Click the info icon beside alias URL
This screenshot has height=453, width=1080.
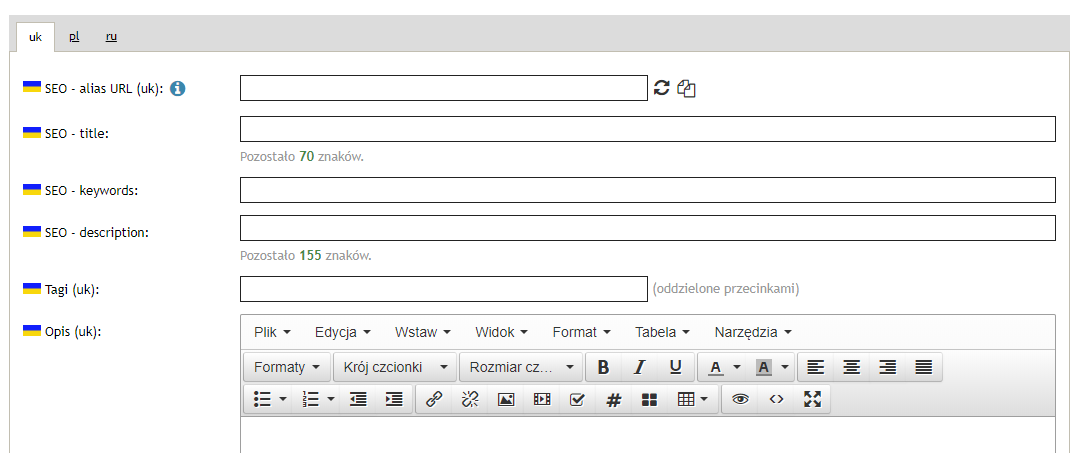coord(178,88)
